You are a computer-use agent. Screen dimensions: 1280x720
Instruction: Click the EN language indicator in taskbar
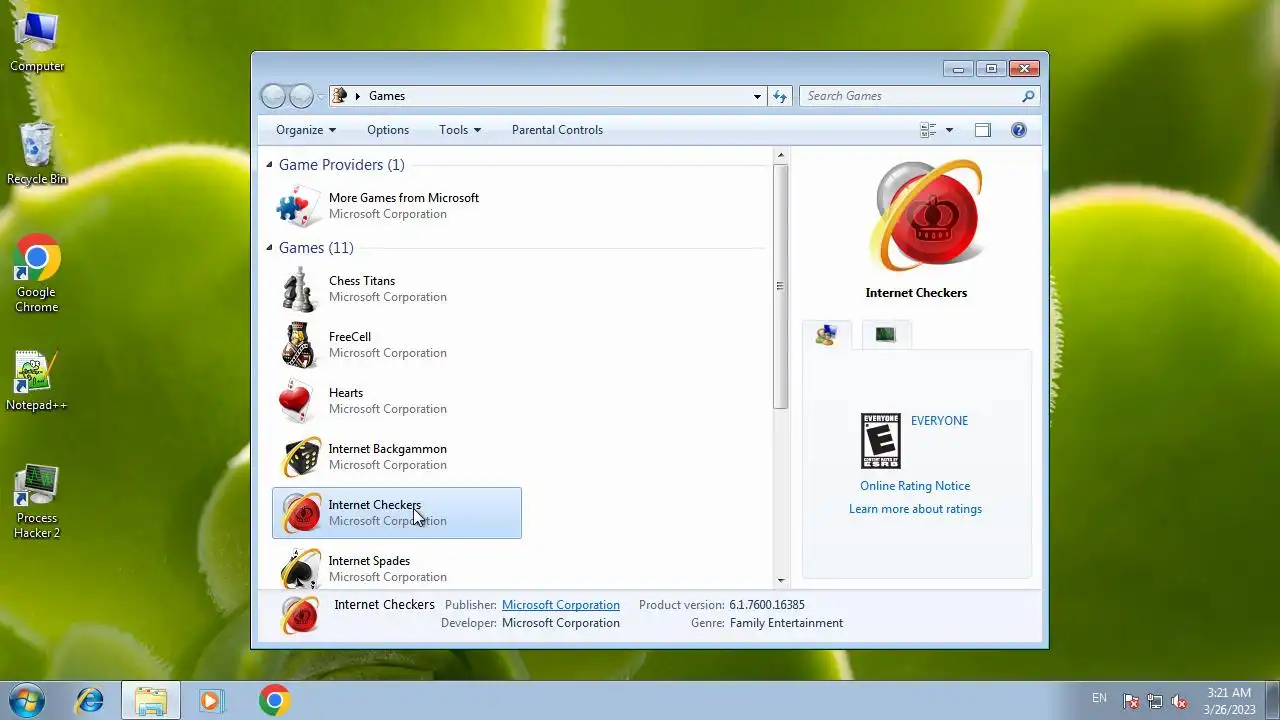point(1099,698)
